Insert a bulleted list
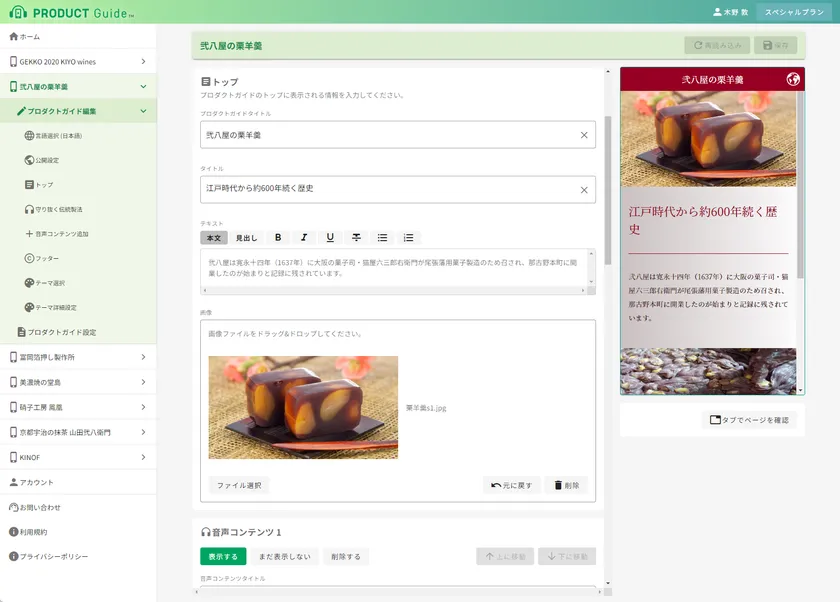 pyautogui.click(x=382, y=238)
